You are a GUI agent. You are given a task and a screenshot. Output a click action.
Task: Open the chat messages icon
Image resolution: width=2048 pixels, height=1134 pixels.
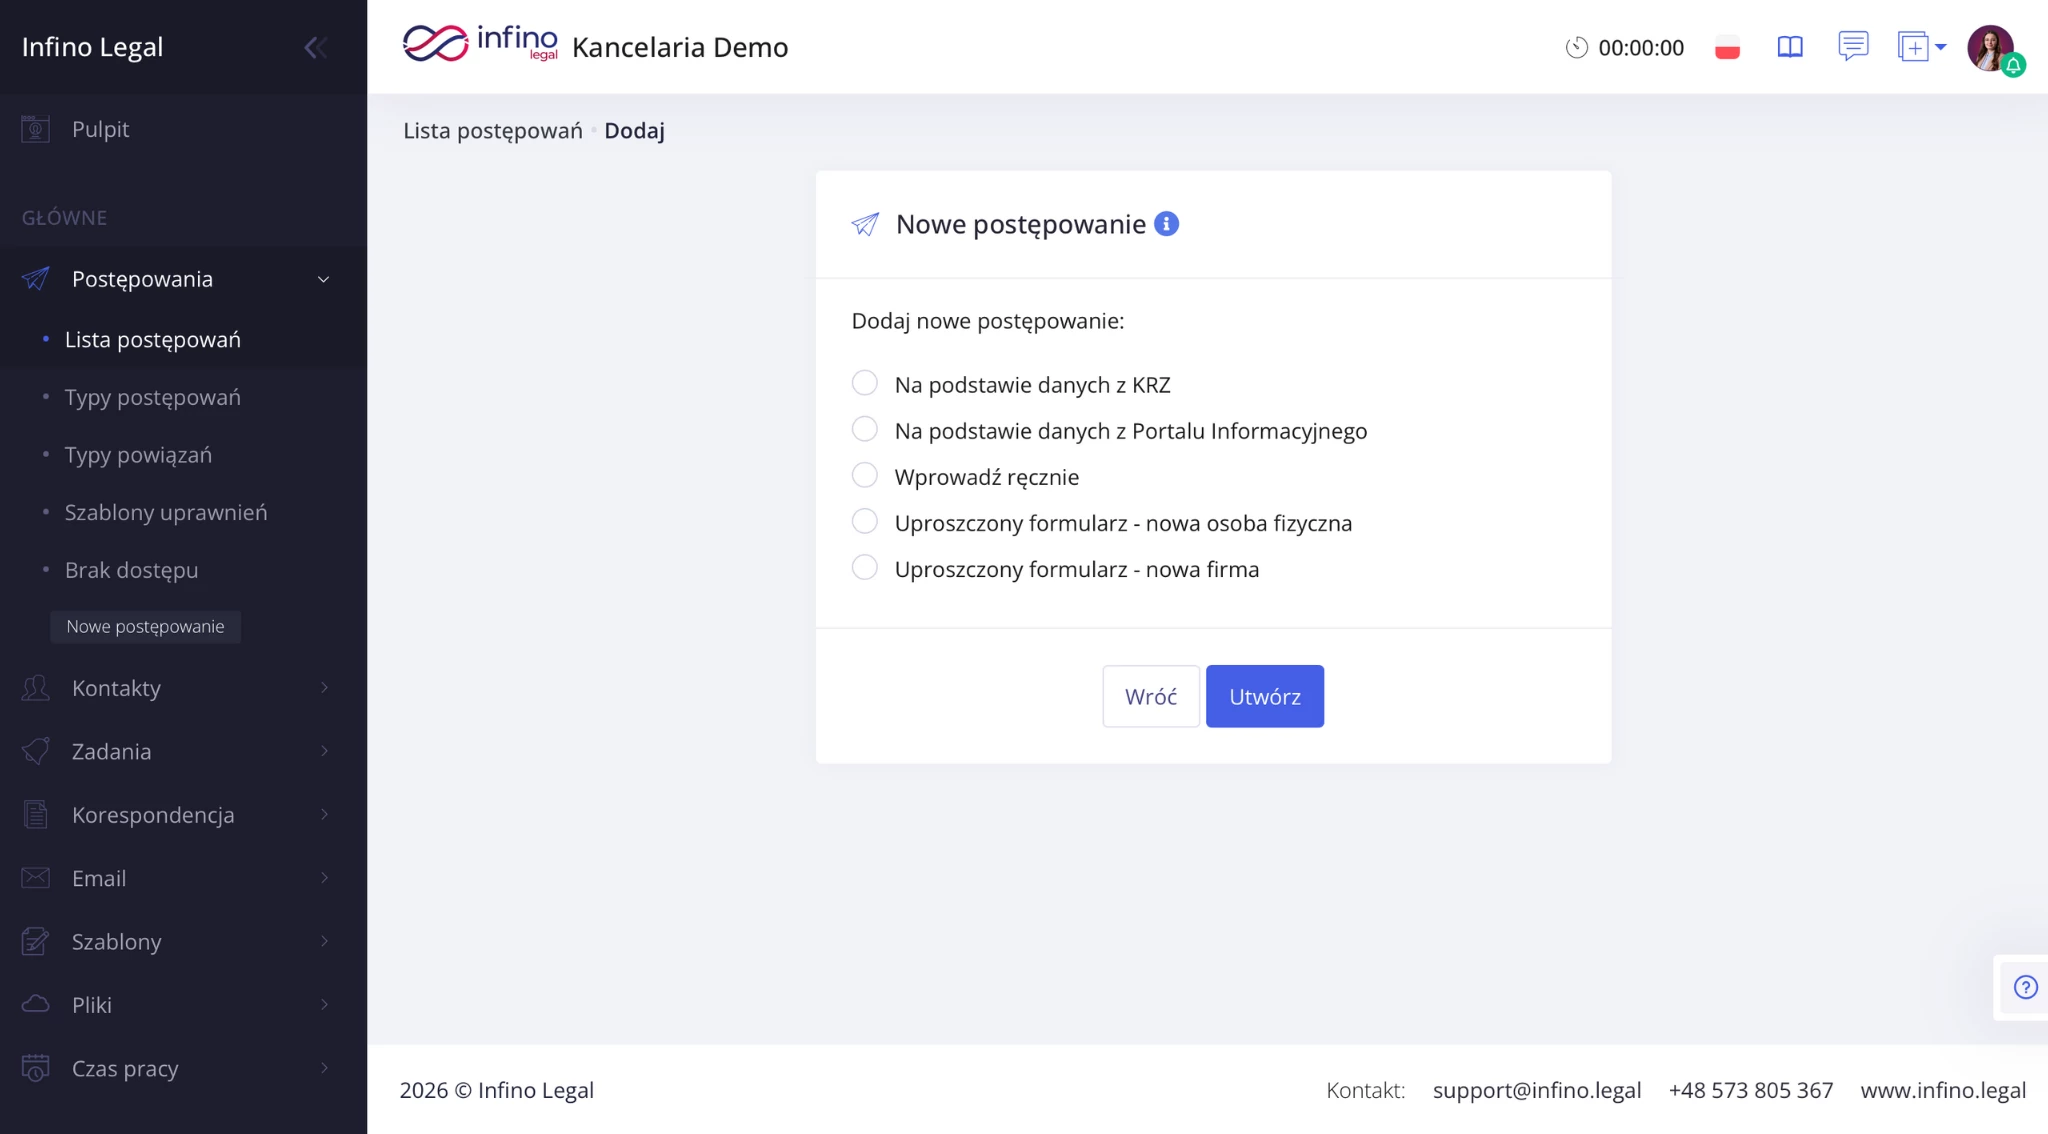coord(1852,46)
